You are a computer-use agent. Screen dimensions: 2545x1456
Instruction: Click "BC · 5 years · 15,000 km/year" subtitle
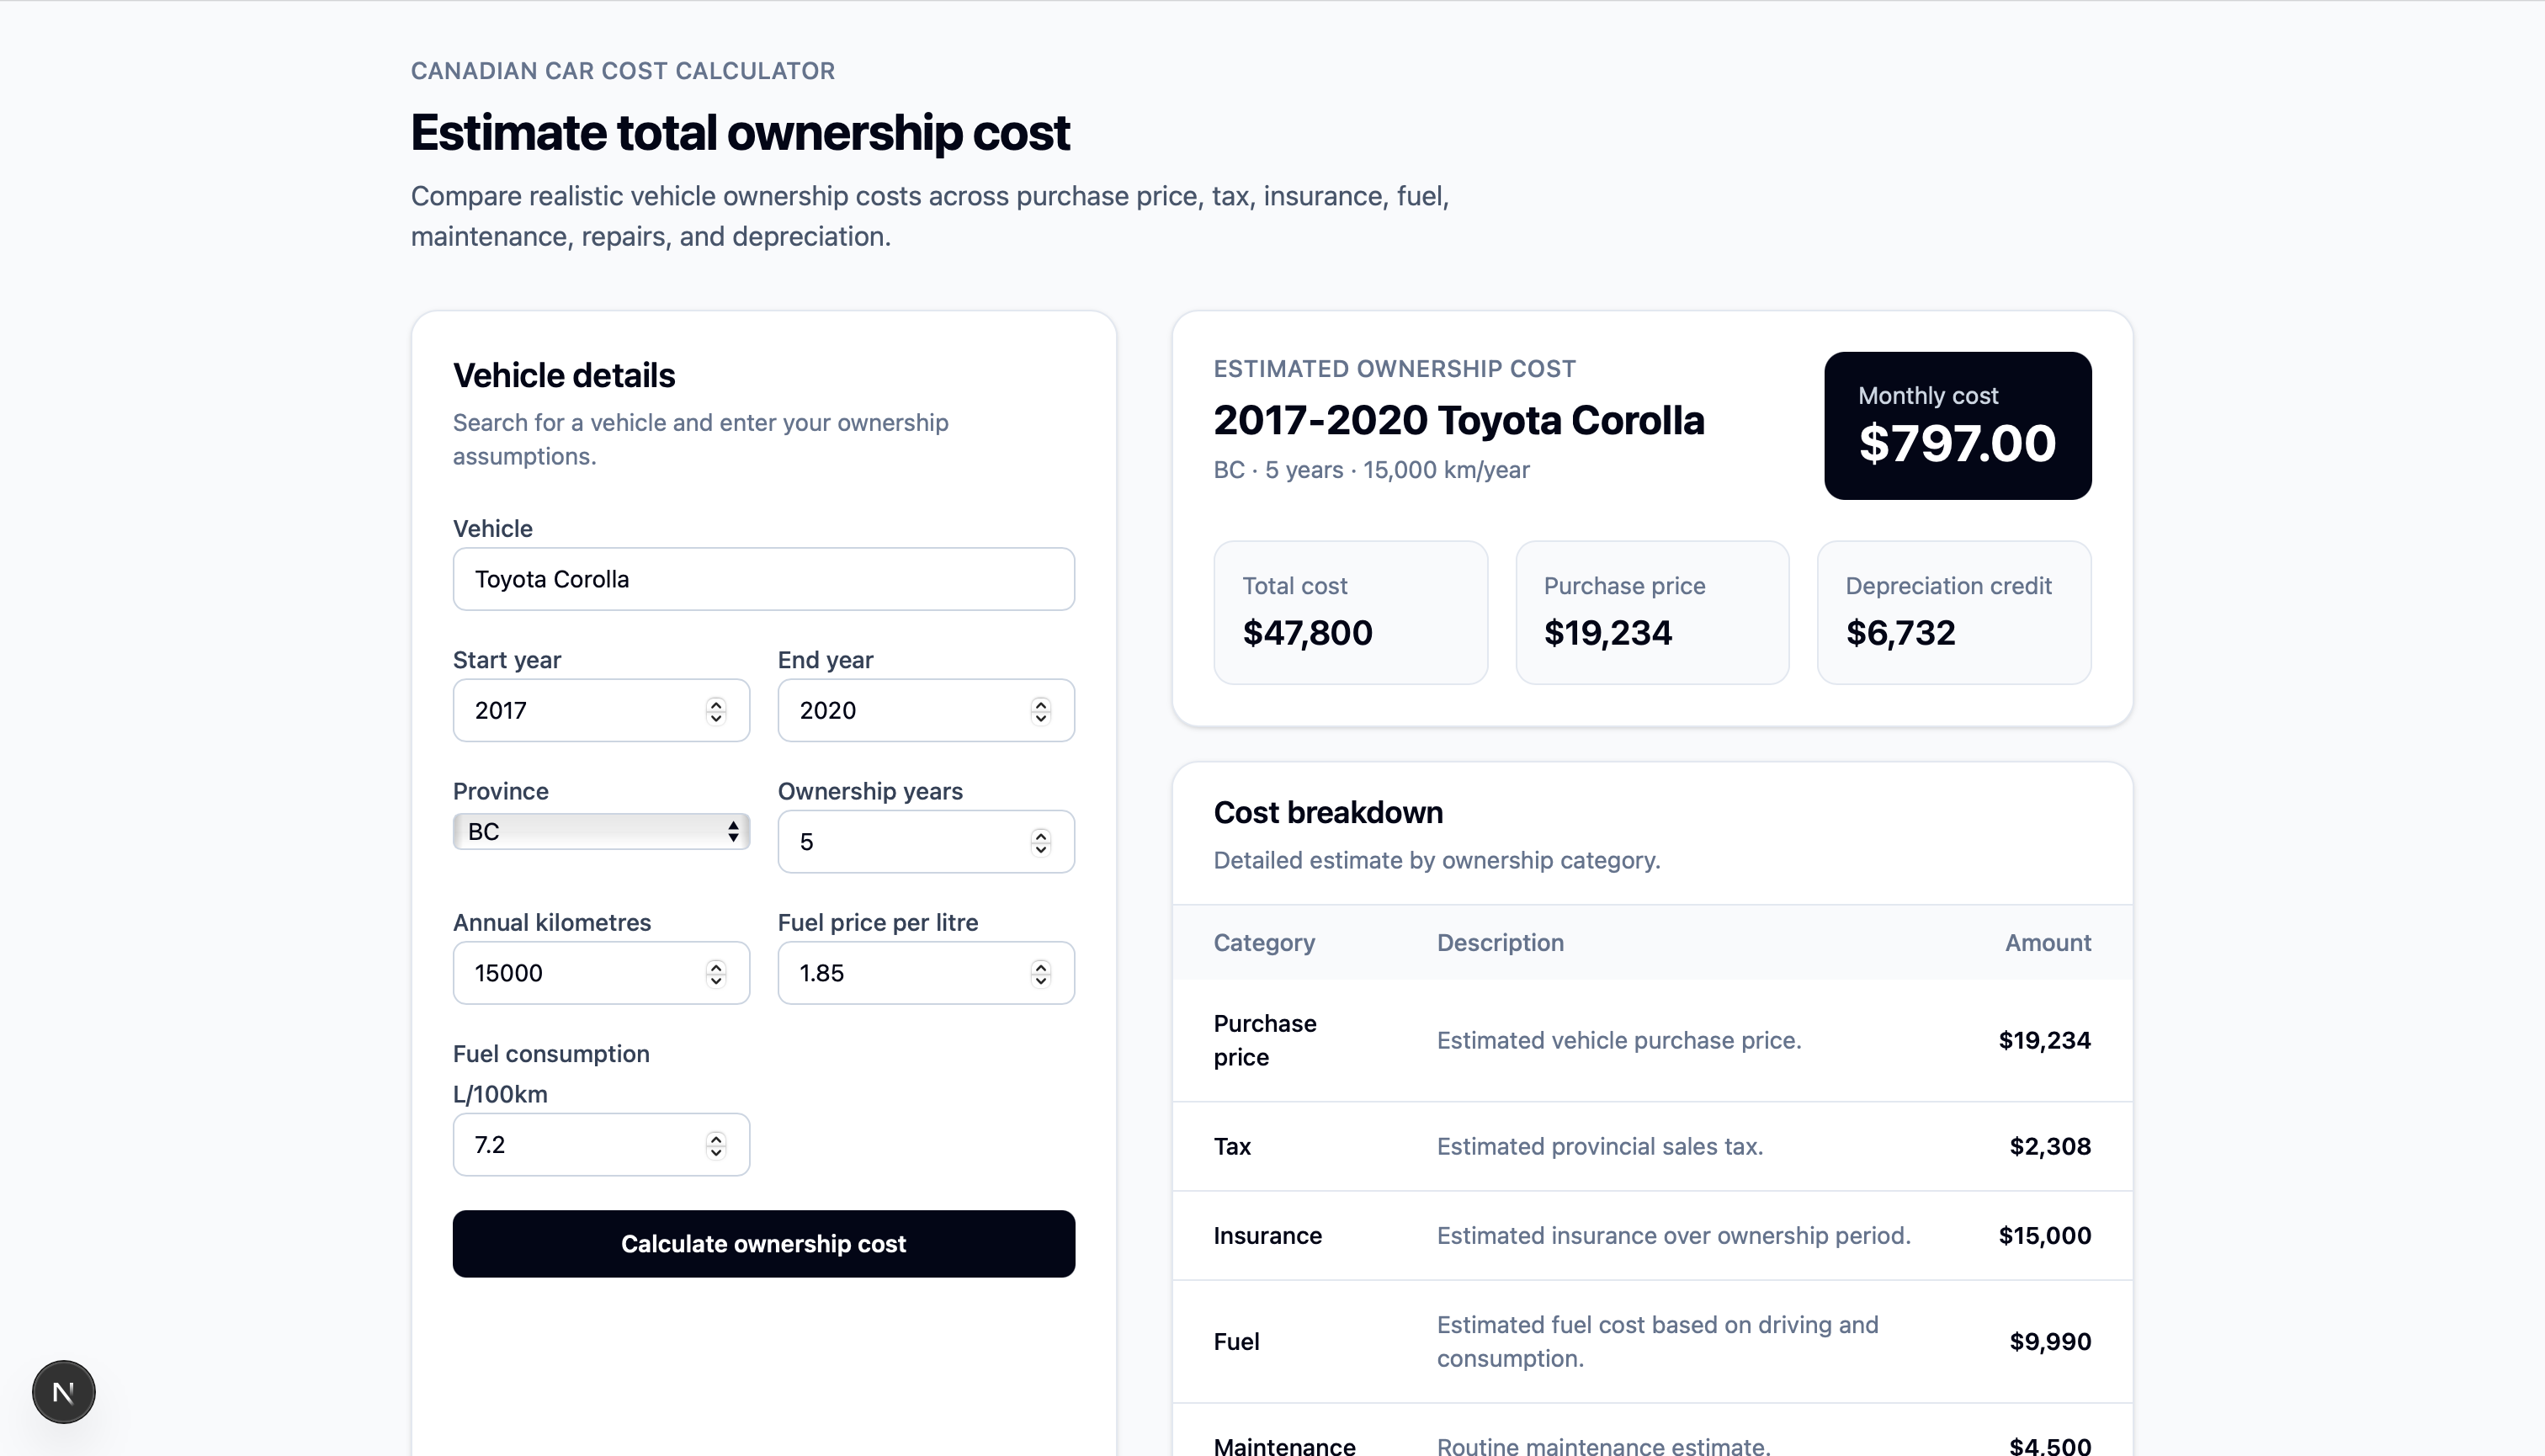[x=1371, y=470]
